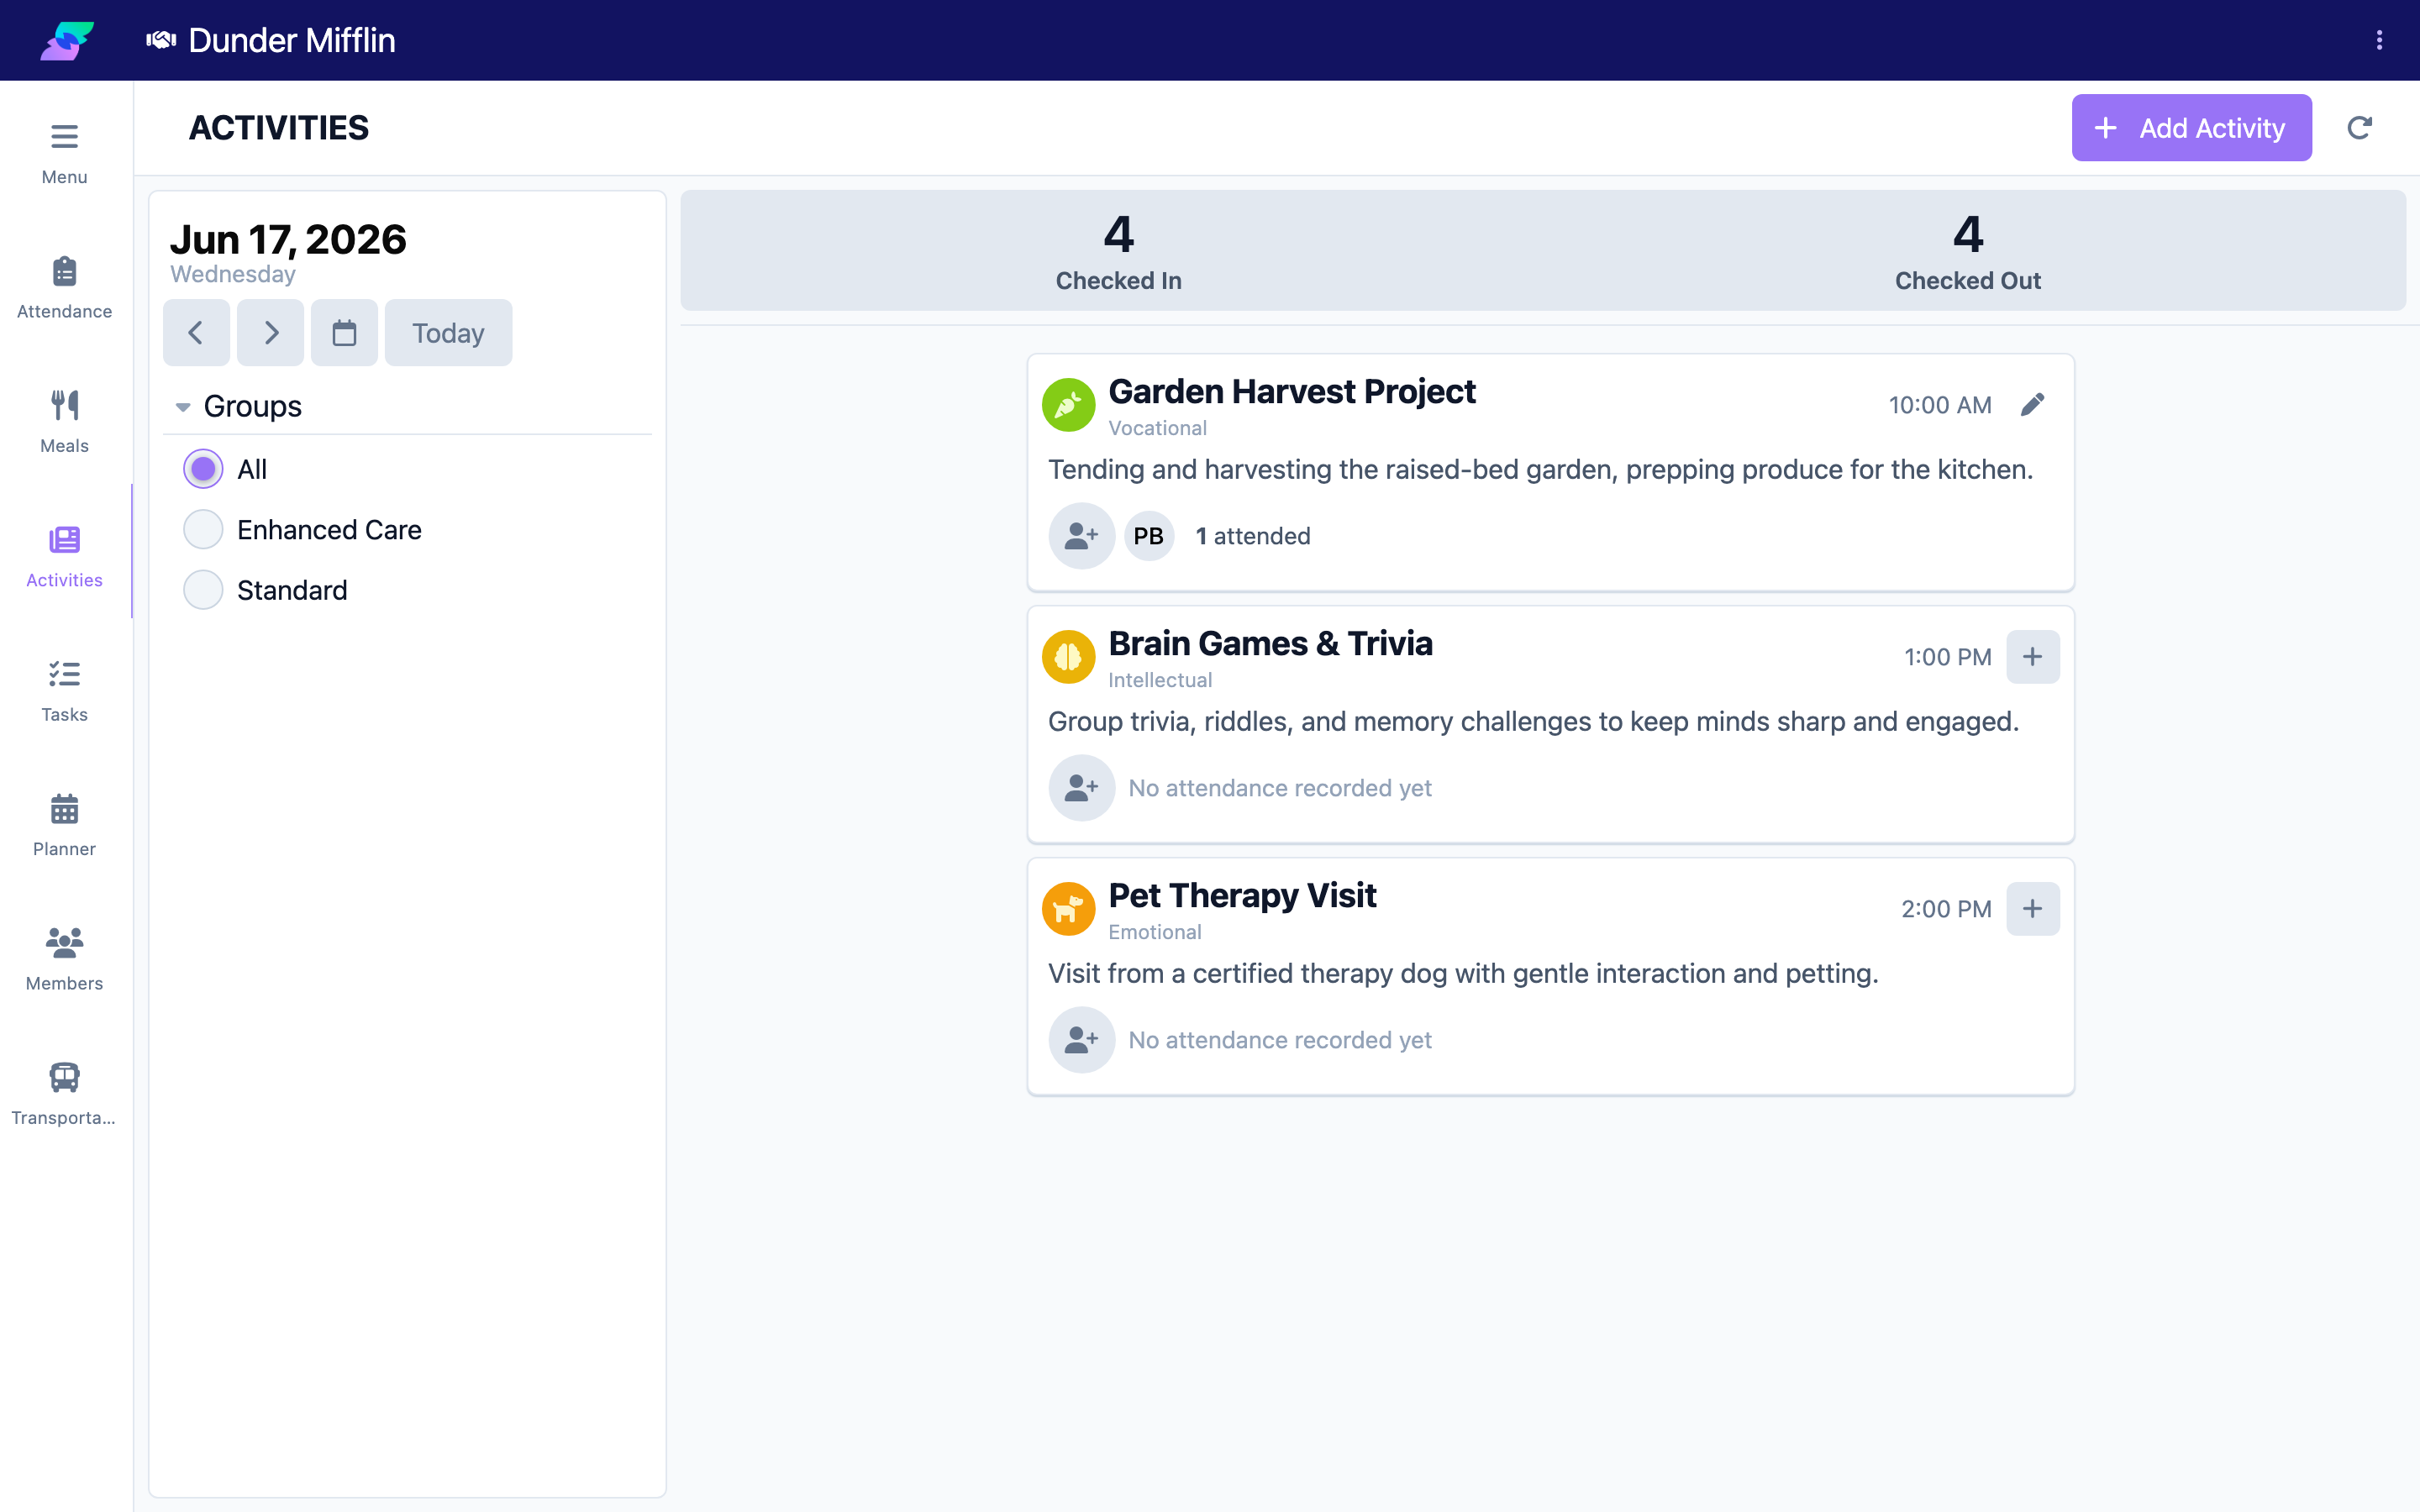
Task: Click the Jun 17, 2026 date heading
Action: [x=288, y=240]
